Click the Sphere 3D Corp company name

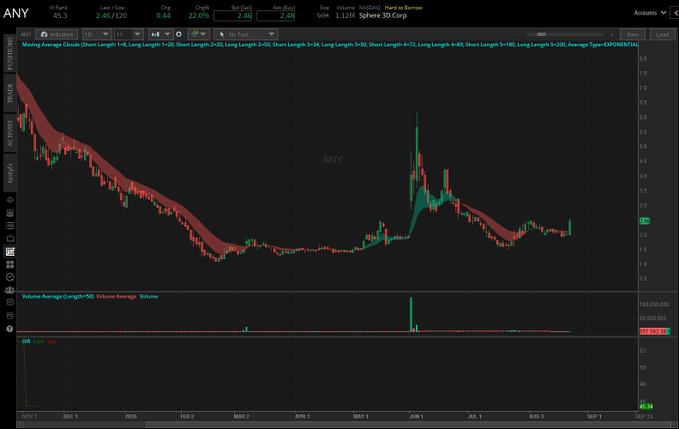pos(383,16)
